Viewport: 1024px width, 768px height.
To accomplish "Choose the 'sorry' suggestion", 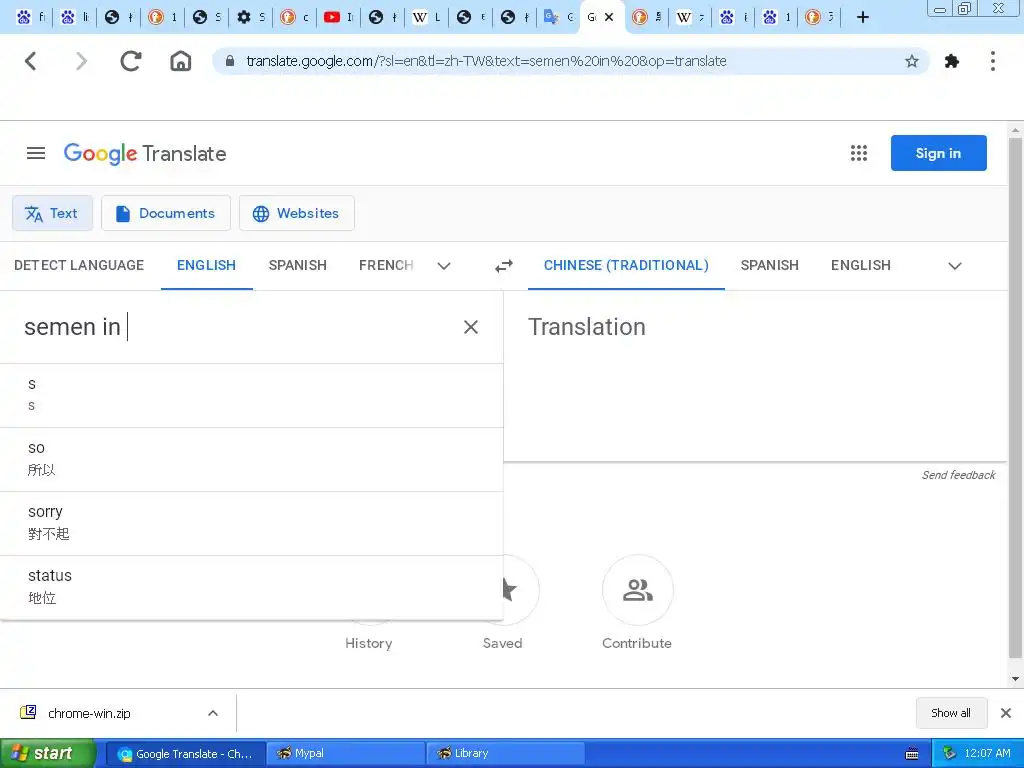I will coord(251,524).
